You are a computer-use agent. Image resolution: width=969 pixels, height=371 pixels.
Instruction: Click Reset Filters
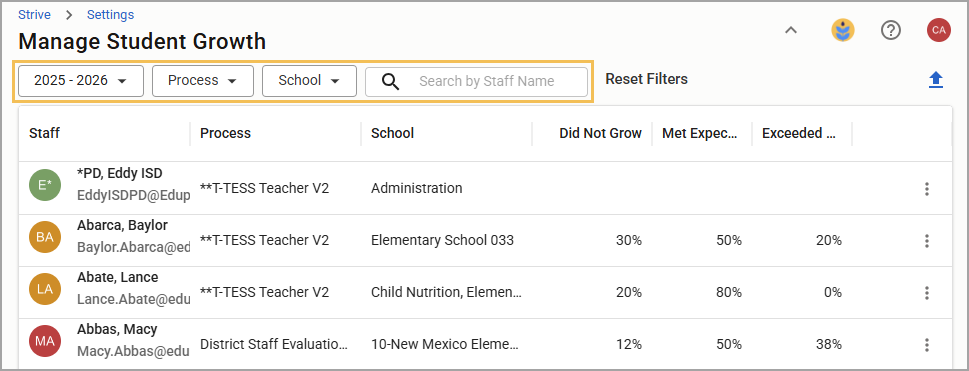tap(646, 79)
